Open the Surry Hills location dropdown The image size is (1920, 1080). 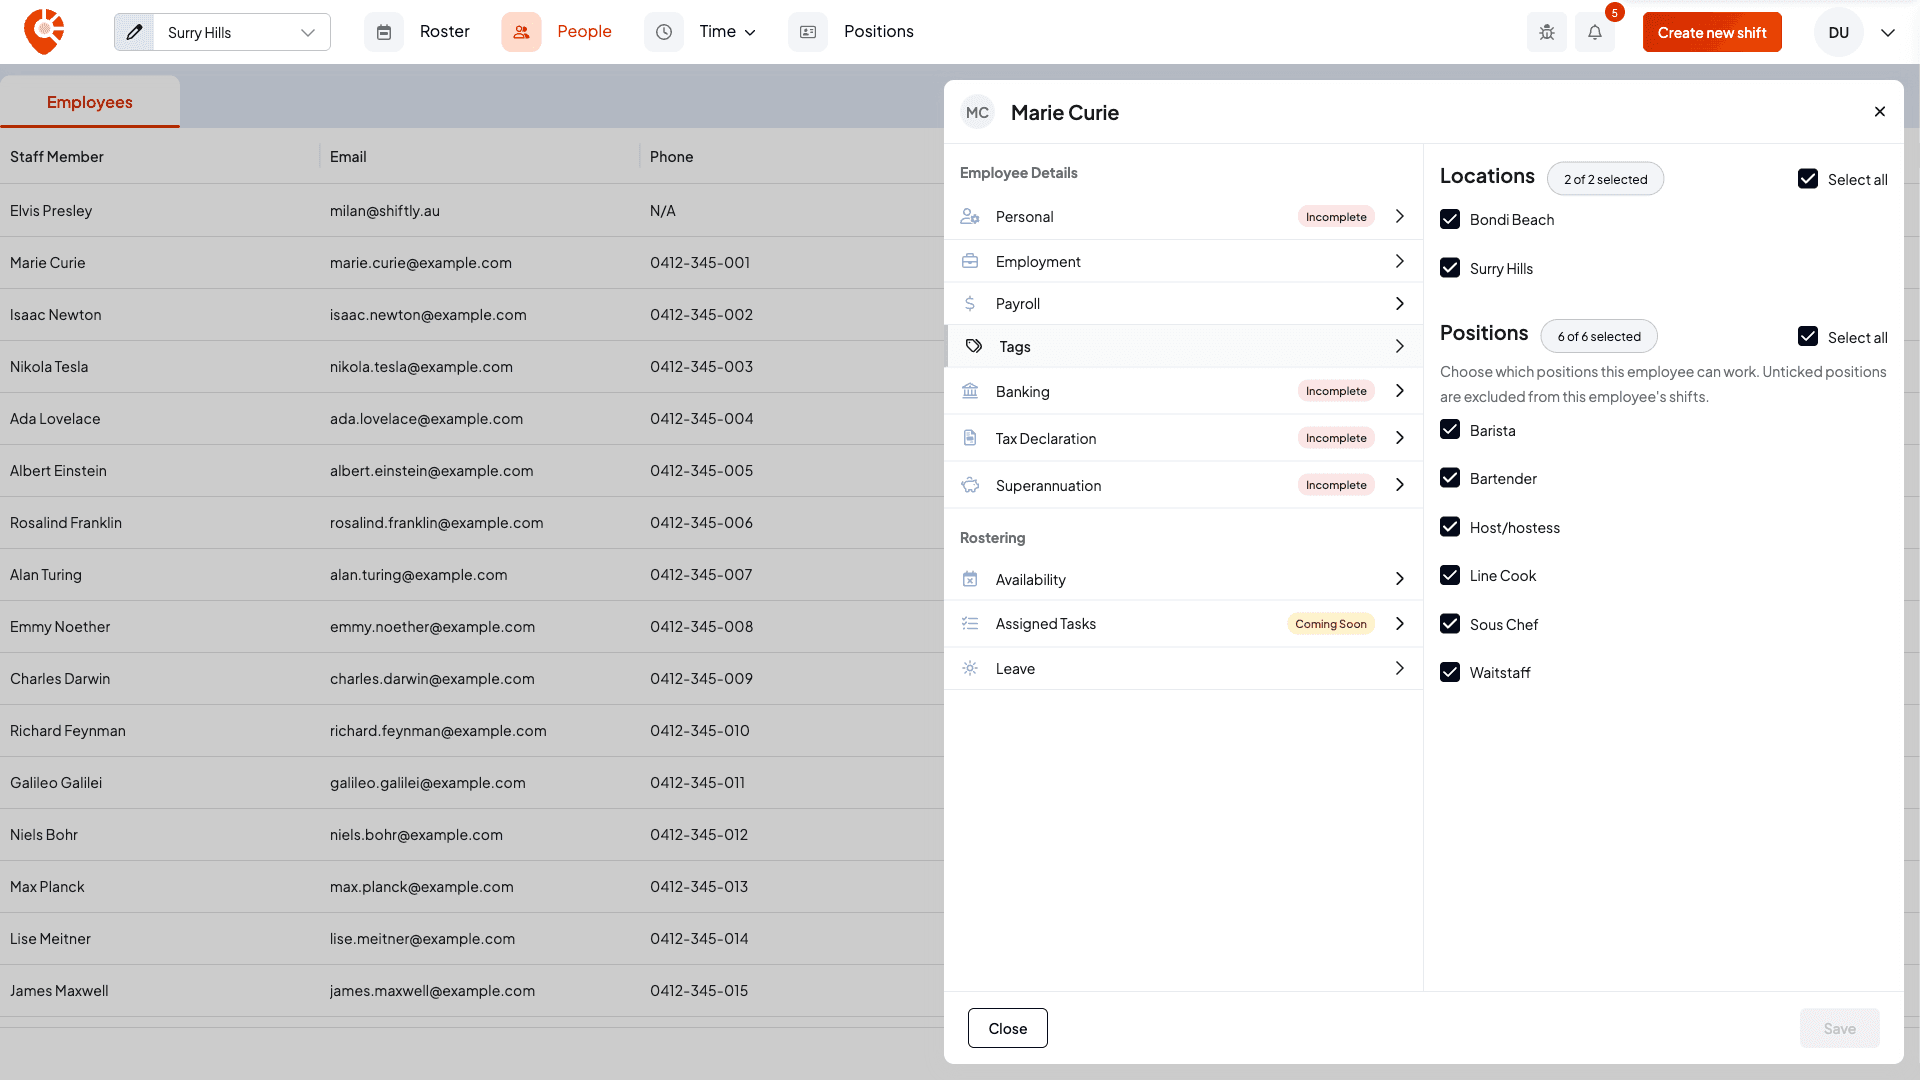pos(242,32)
